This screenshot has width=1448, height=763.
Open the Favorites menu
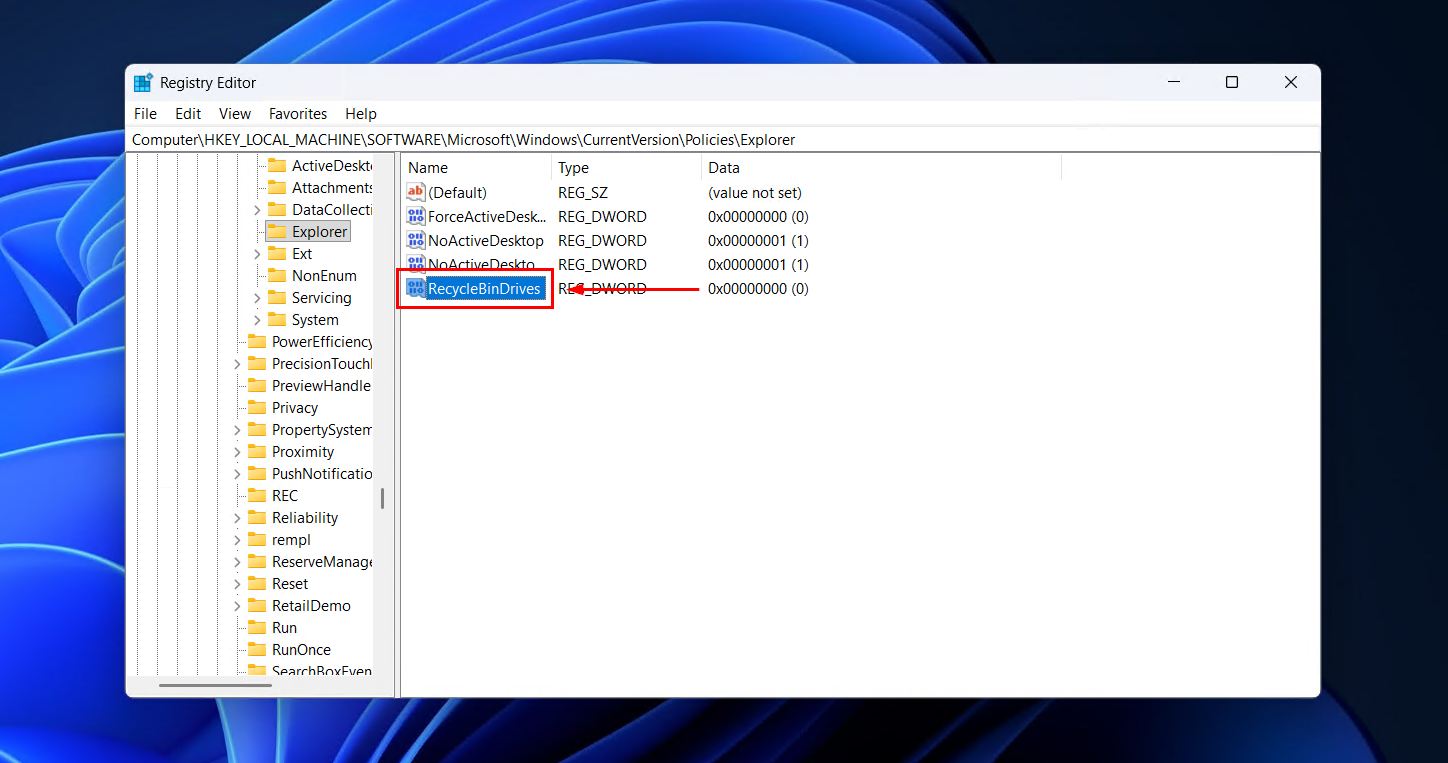pyautogui.click(x=297, y=113)
